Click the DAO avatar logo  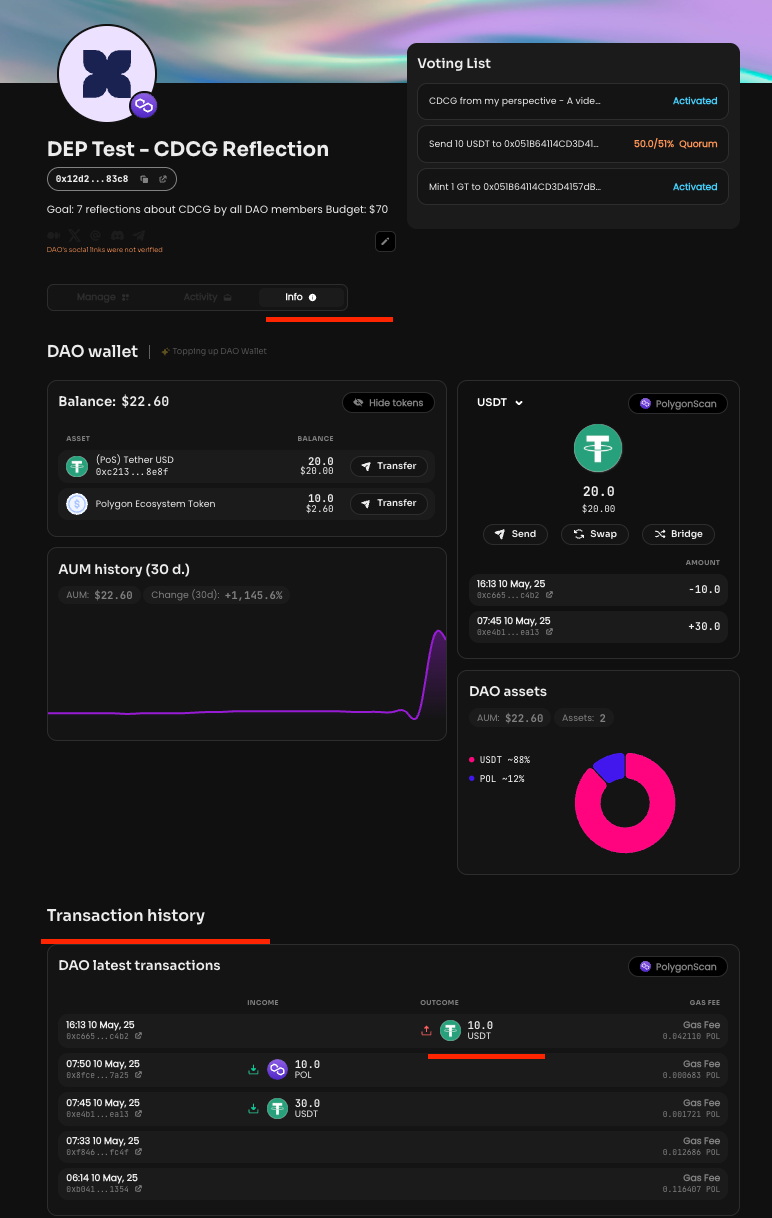click(x=106, y=74)
